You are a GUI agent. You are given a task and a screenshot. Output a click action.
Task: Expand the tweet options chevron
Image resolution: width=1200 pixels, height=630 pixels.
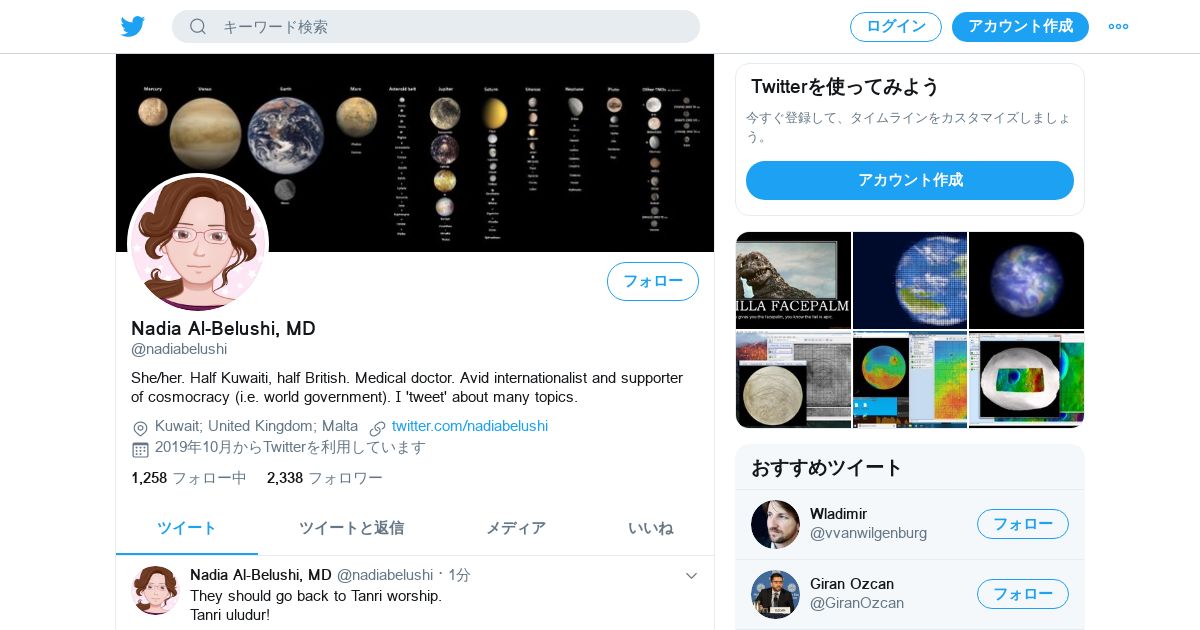coord(691,576)
